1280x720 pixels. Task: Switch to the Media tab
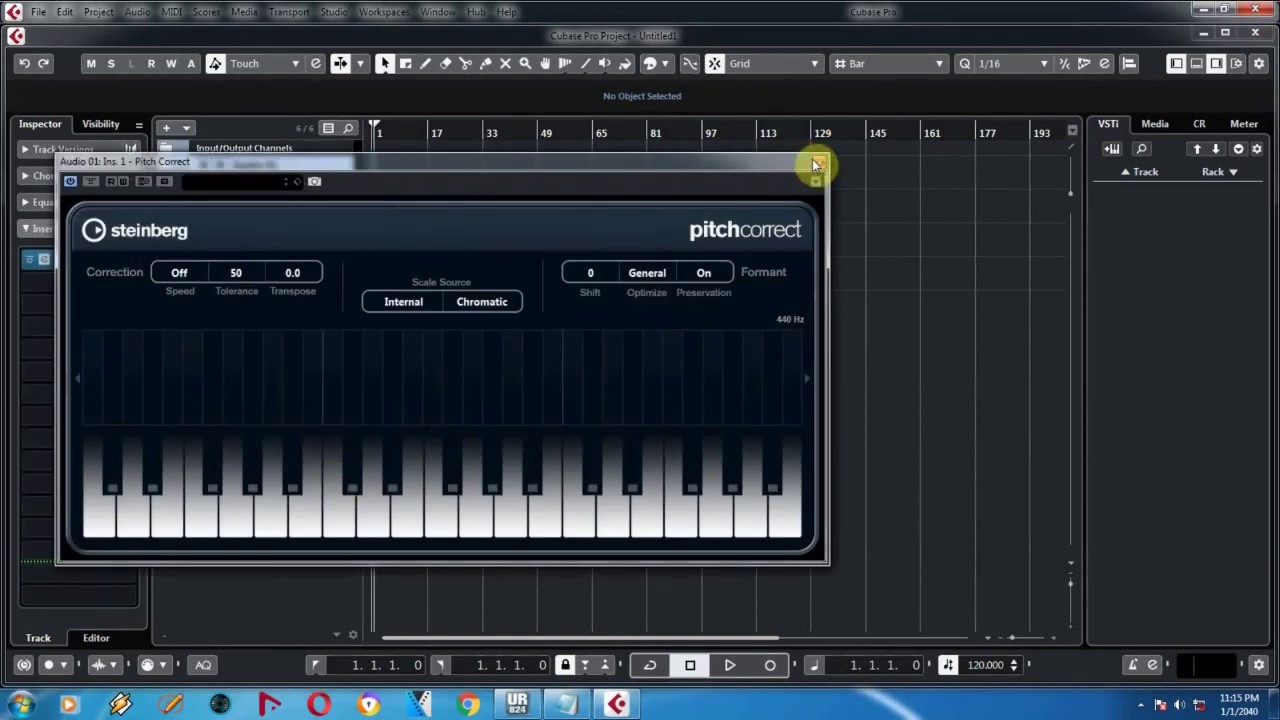pos(1155,124)
